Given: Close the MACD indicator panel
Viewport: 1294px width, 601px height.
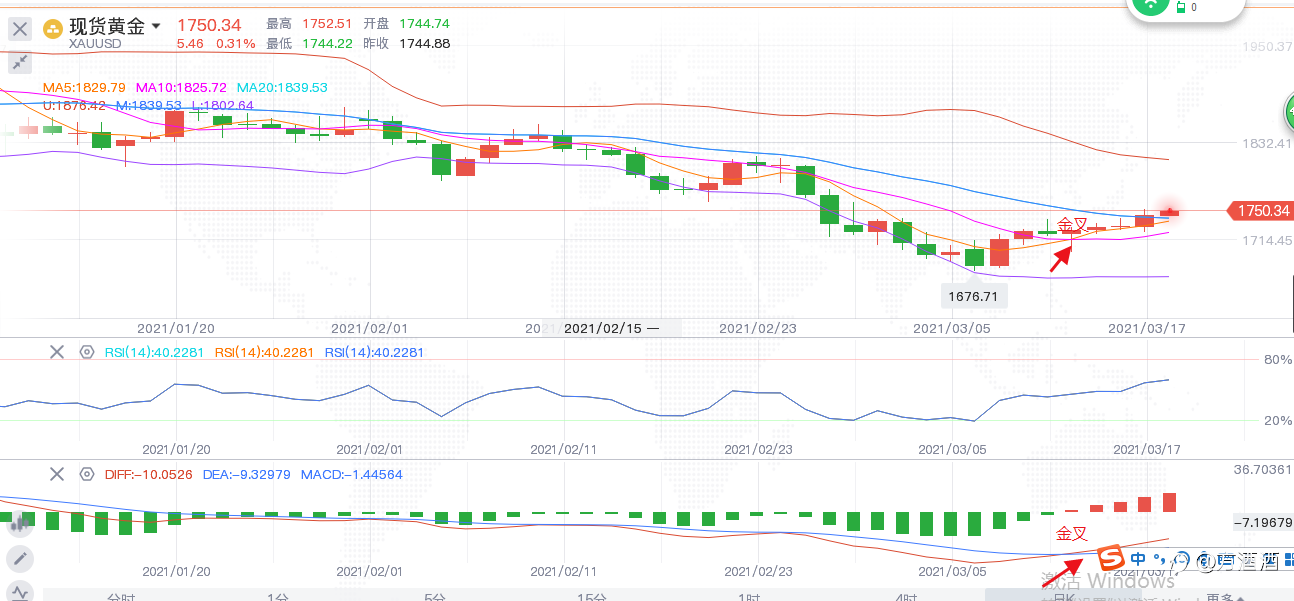Looking at the screenshot, I should (57, 474).
